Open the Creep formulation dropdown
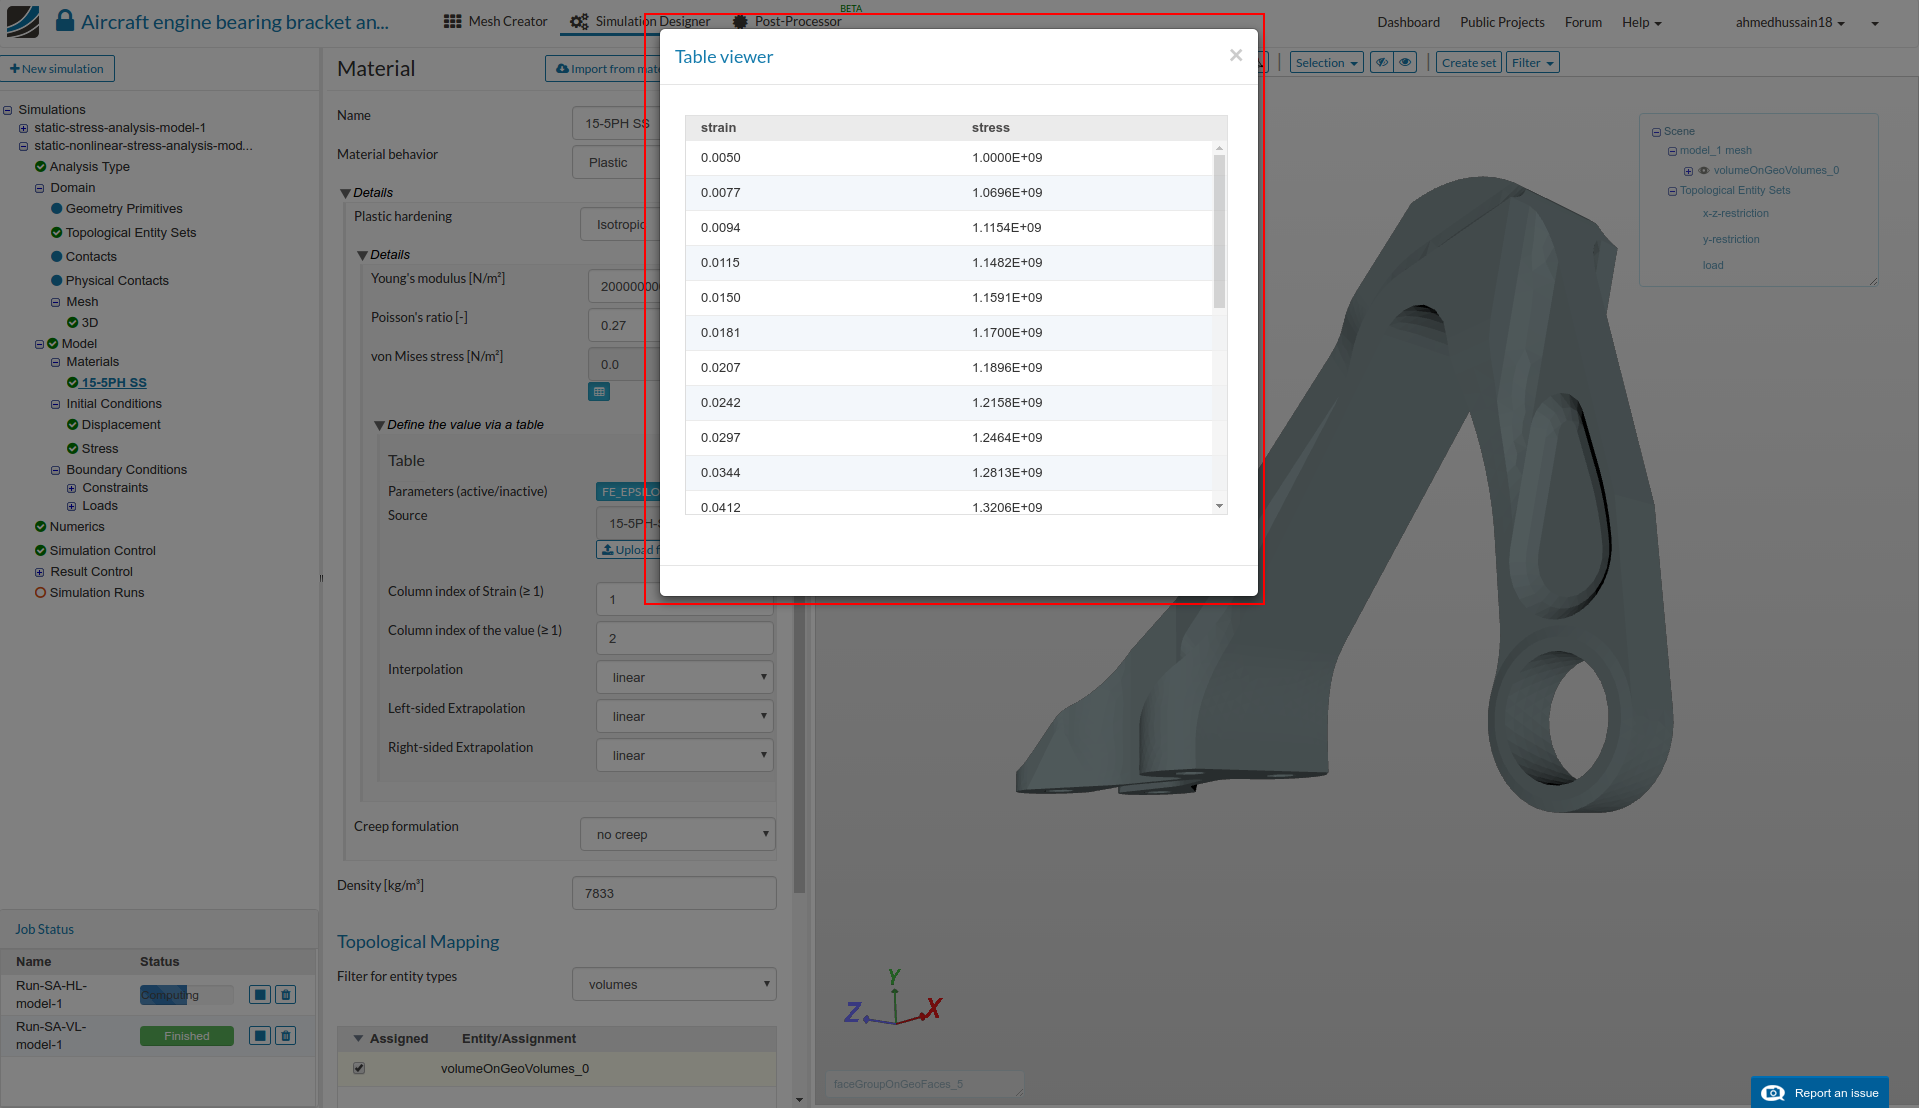The image size is (1919, 1108). click(x=677, y=835)
